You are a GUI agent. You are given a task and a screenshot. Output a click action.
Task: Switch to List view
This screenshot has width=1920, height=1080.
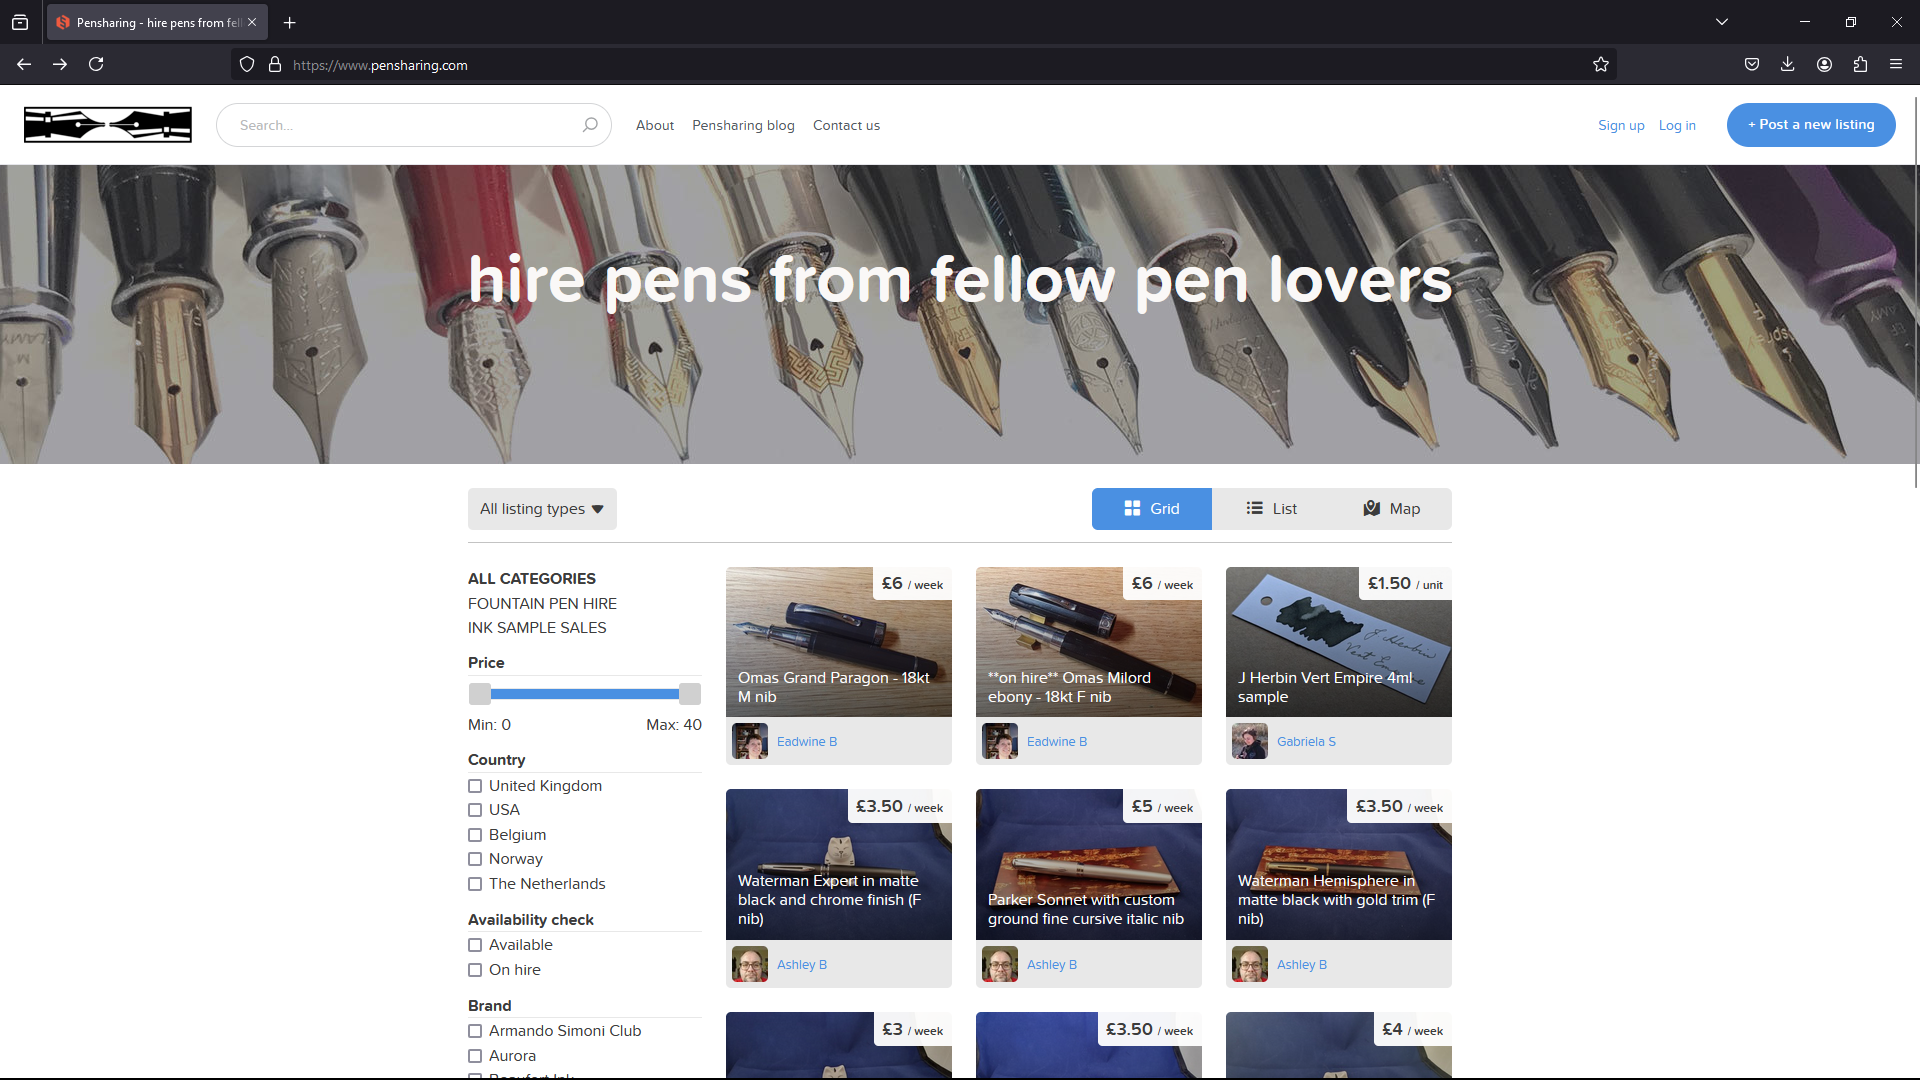point(1271,508)
